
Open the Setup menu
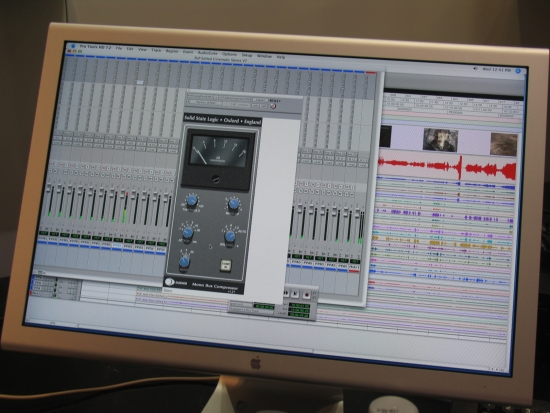click(247, 55)
